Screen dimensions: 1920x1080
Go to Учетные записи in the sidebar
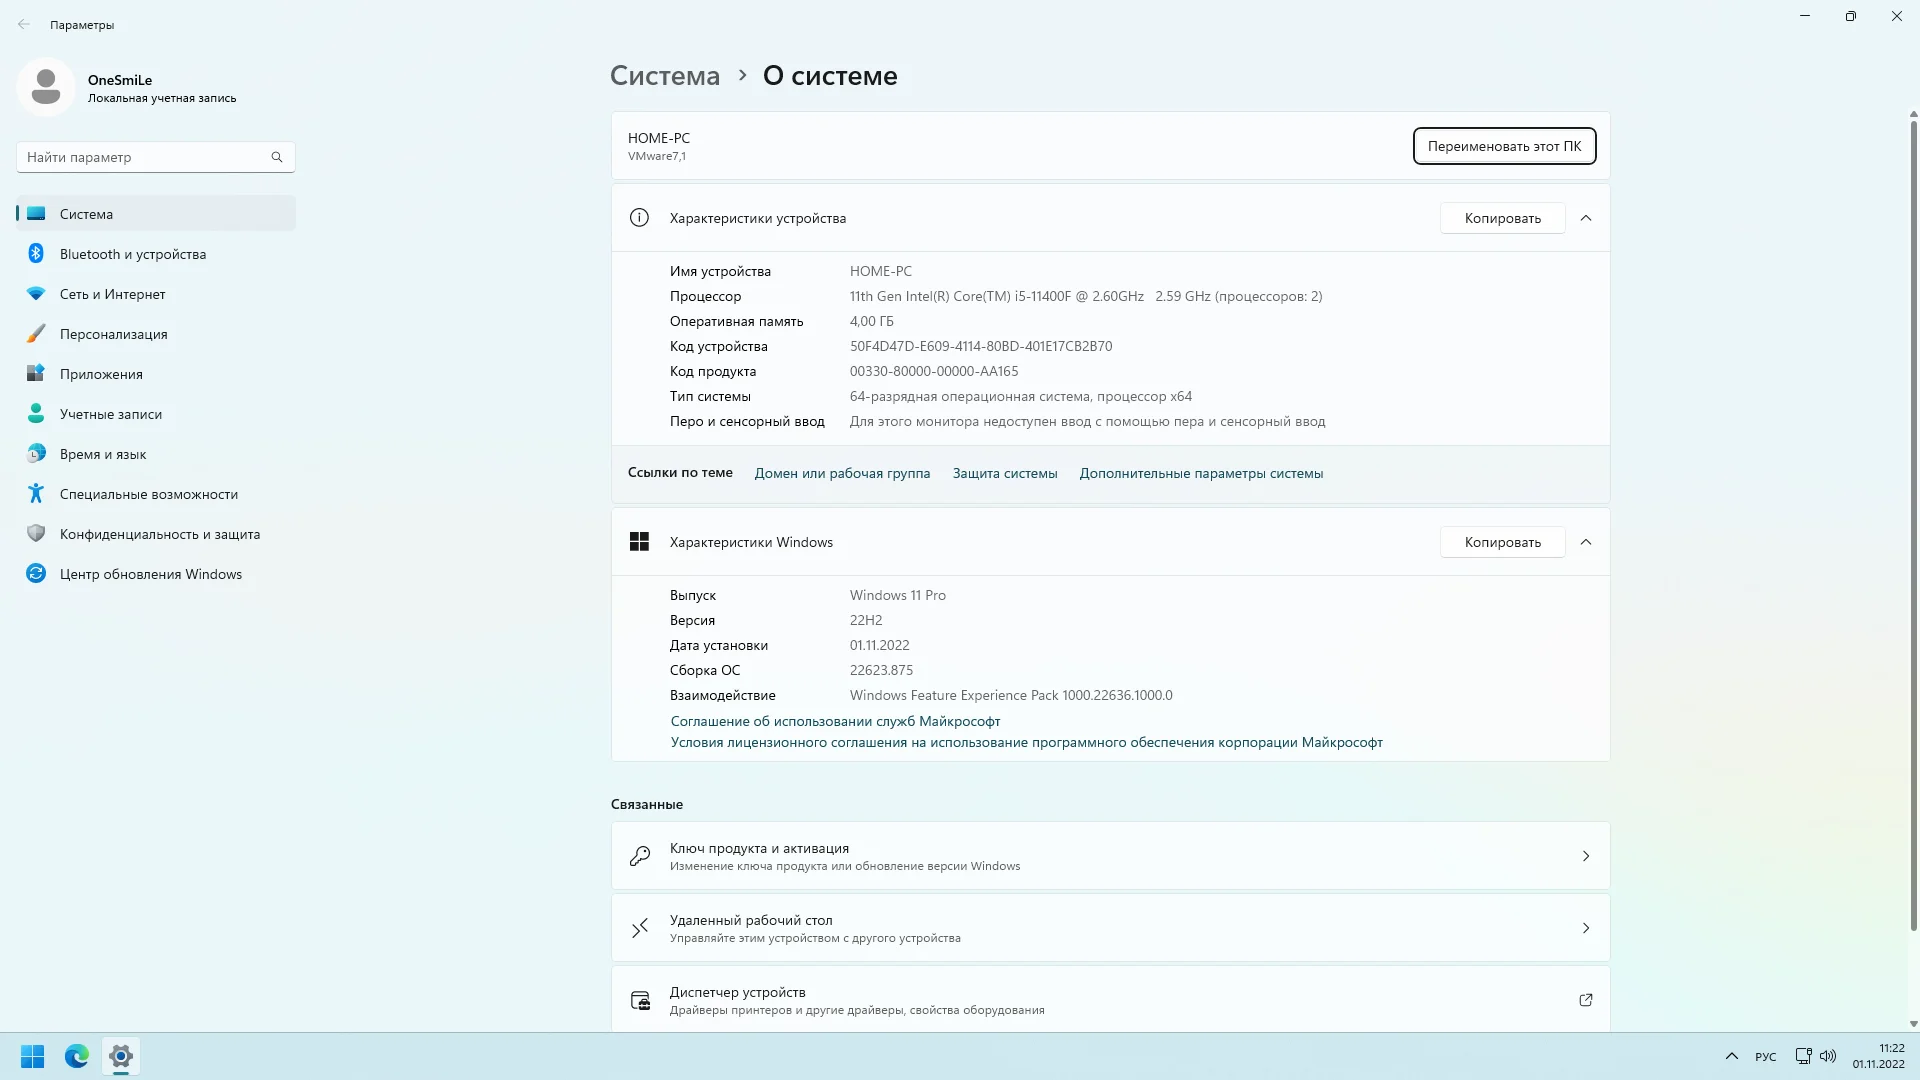(110, 414)
